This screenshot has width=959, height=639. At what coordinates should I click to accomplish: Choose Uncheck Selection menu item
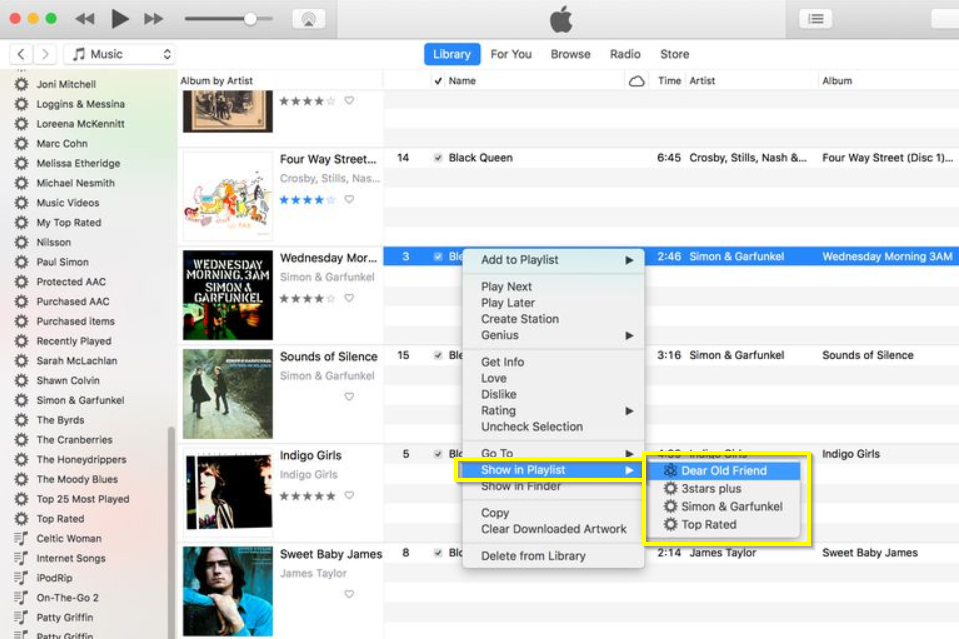[531, 427]
